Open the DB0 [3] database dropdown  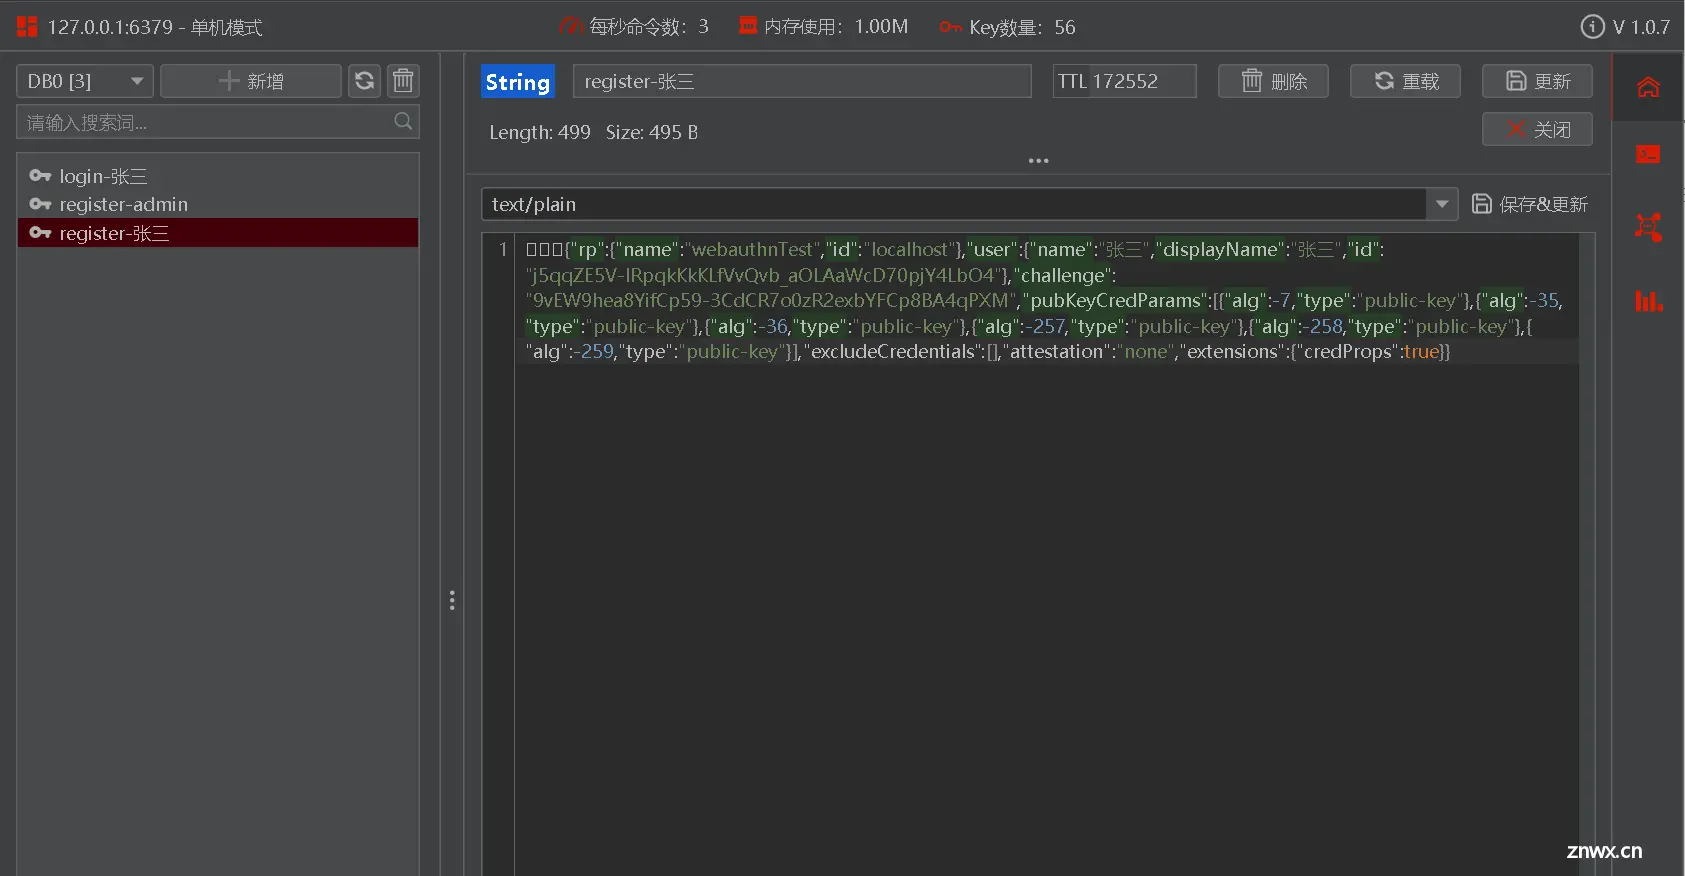(85, 81)
